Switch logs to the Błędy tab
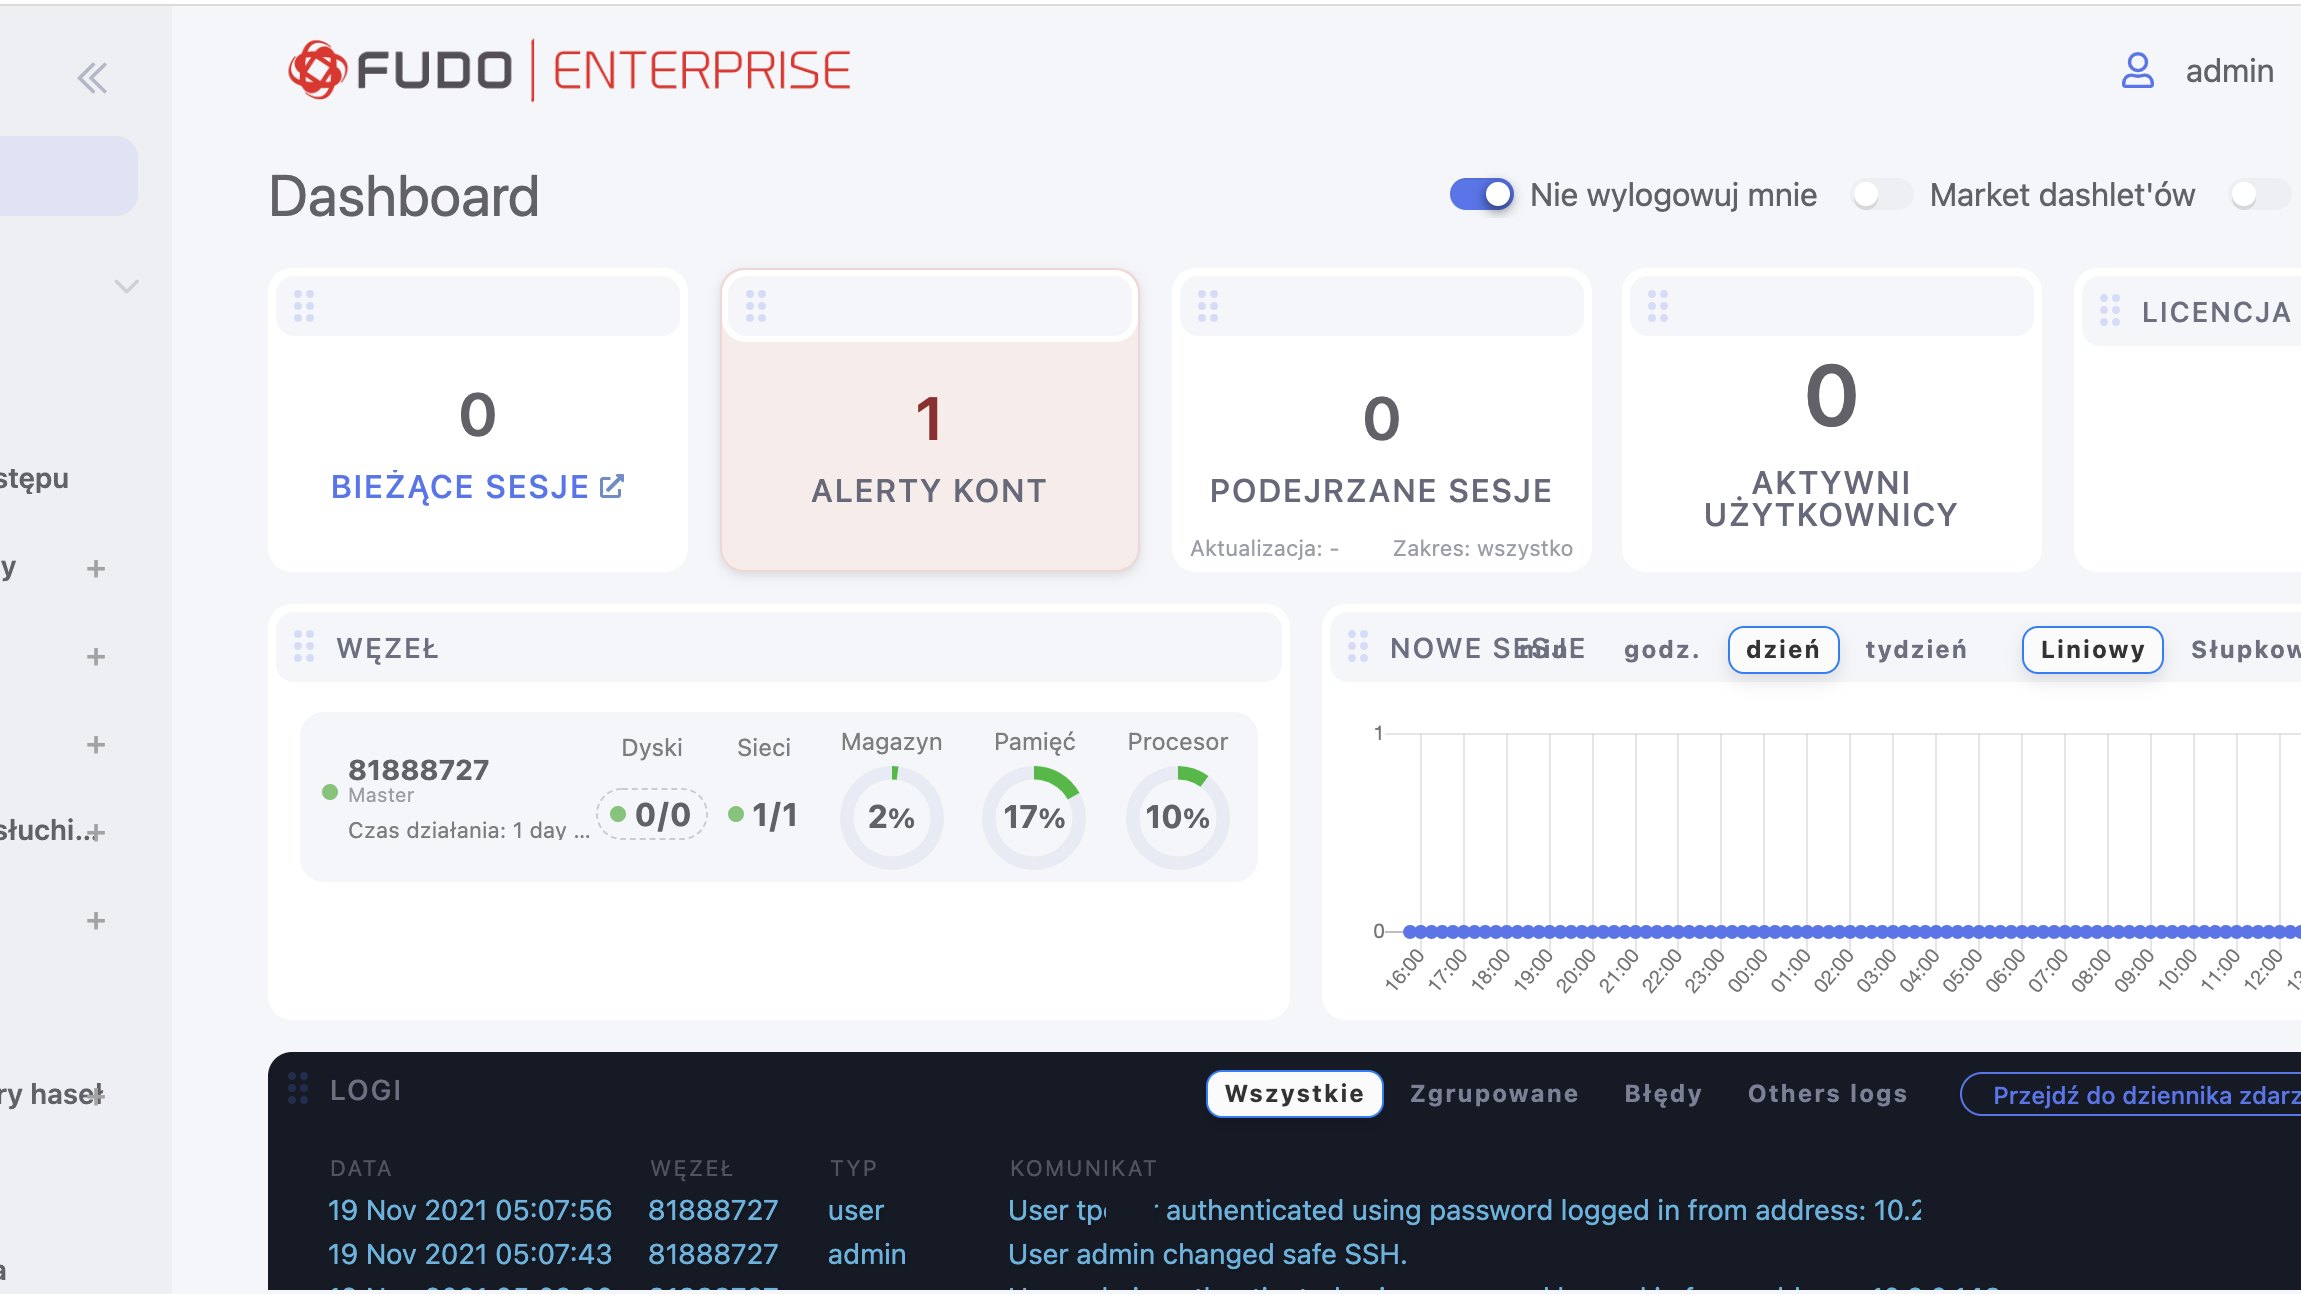Image resolution: width=2301 pixels, height=1294 pixels. click(1662, 1094)
